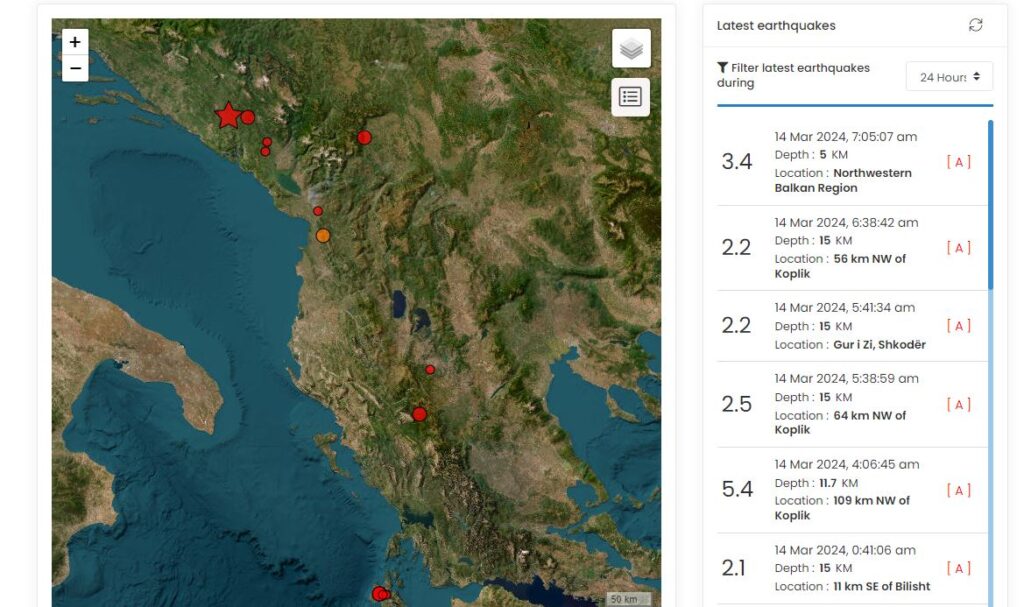Click [A] tag for 4:06:45 am quake

958,490
